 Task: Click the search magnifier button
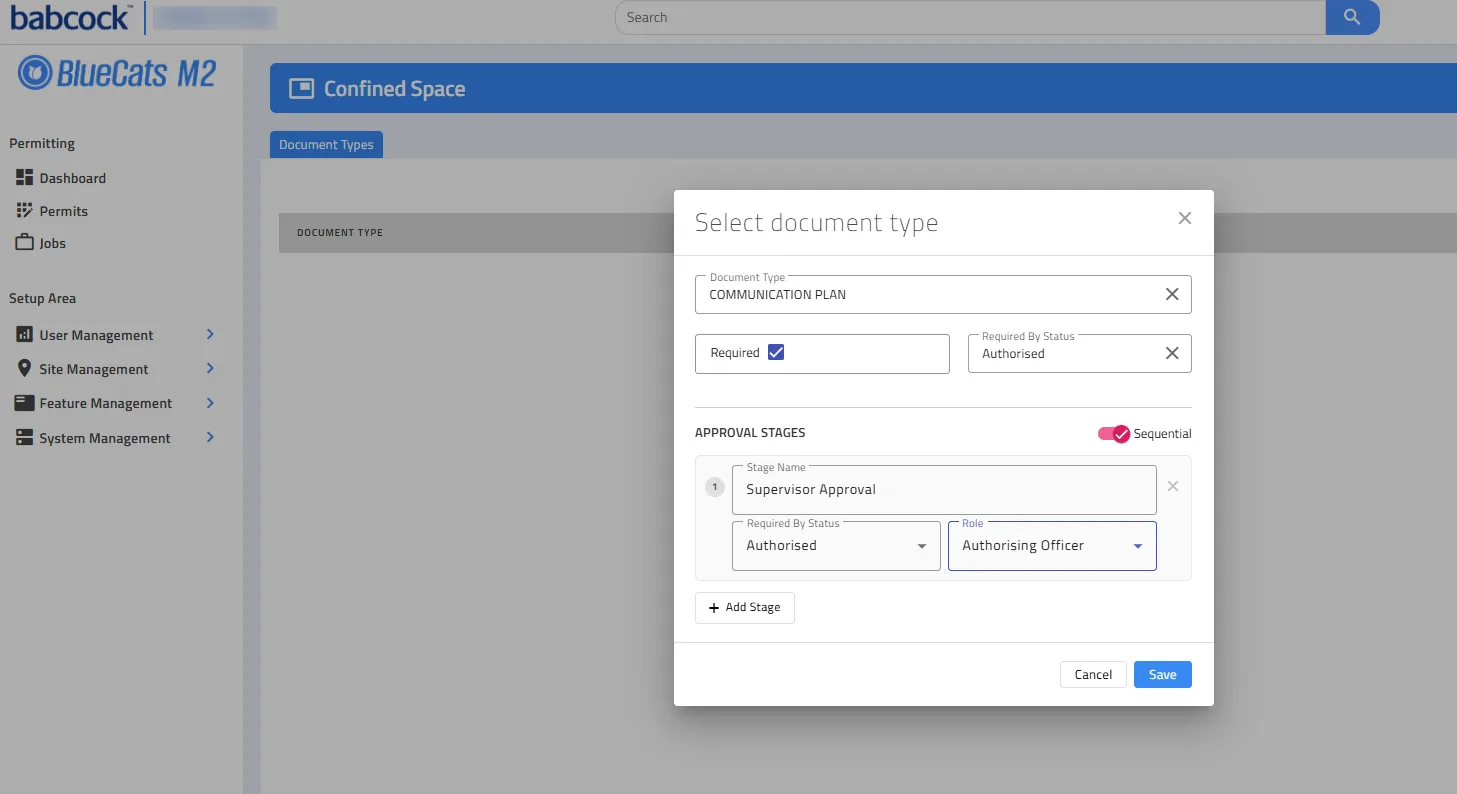(1352, 17)
